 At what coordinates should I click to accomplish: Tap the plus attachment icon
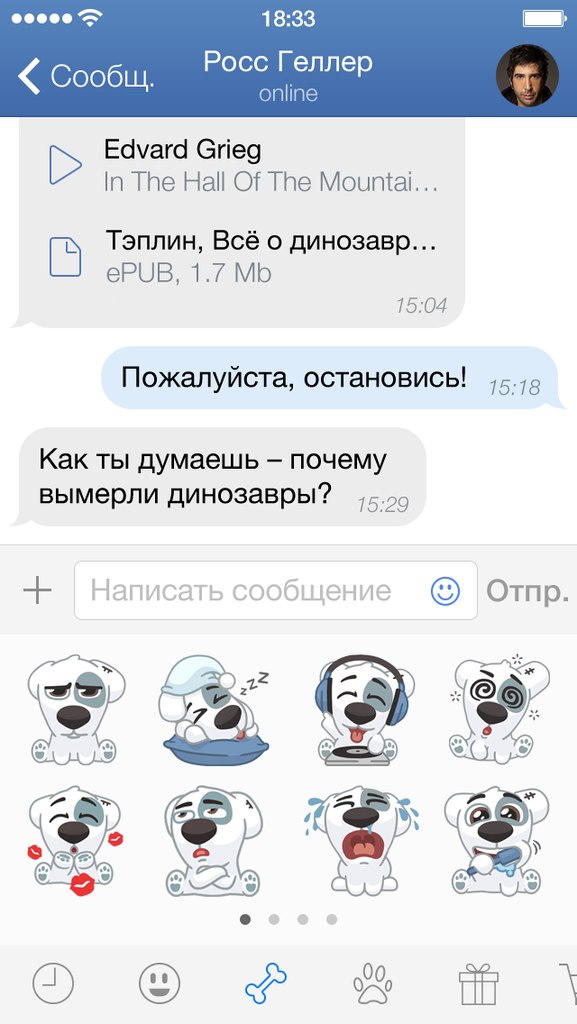(x=37, y=590)
